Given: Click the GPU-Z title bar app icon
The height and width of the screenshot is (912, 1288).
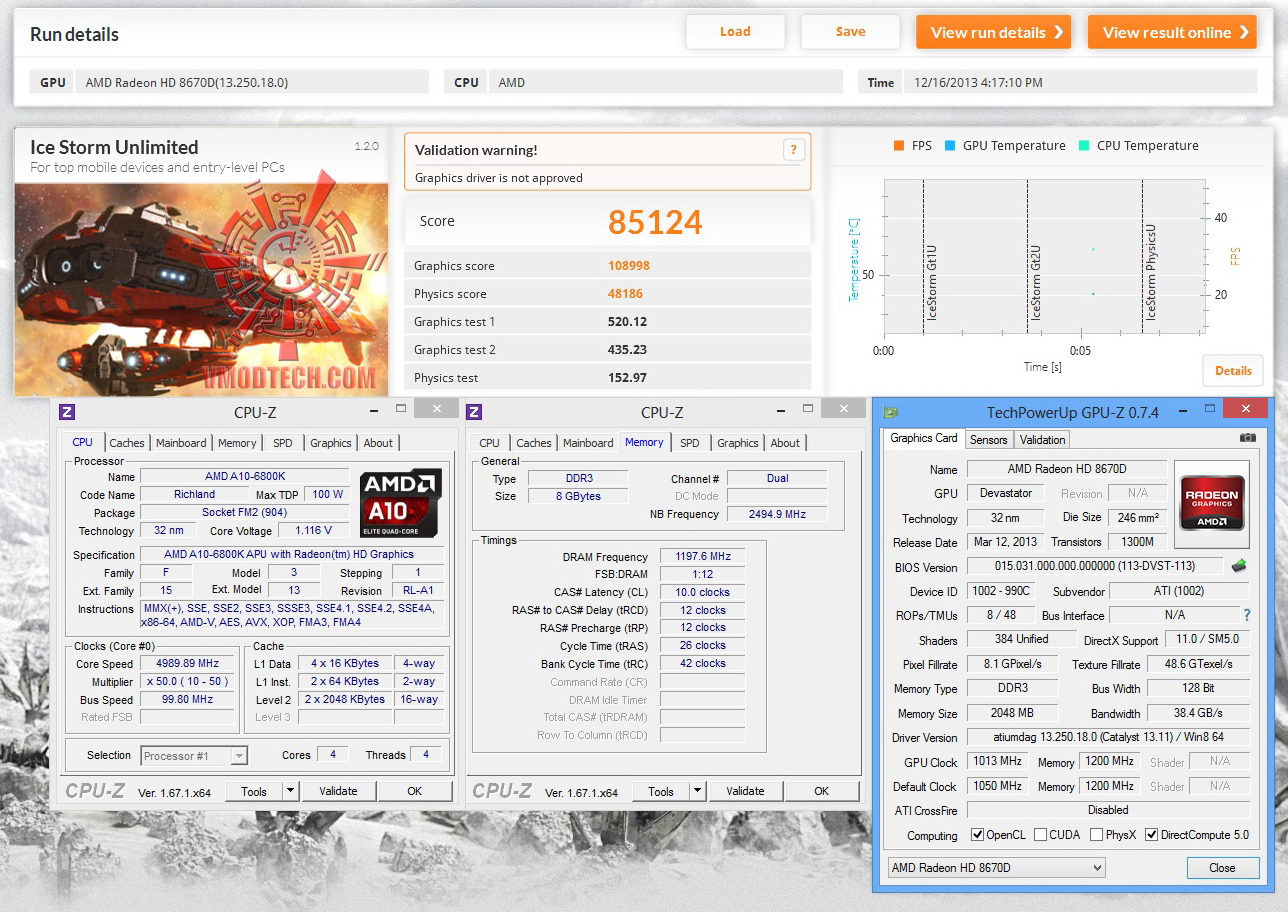Looking at the screenshot, I should click(x=891, y=412).
